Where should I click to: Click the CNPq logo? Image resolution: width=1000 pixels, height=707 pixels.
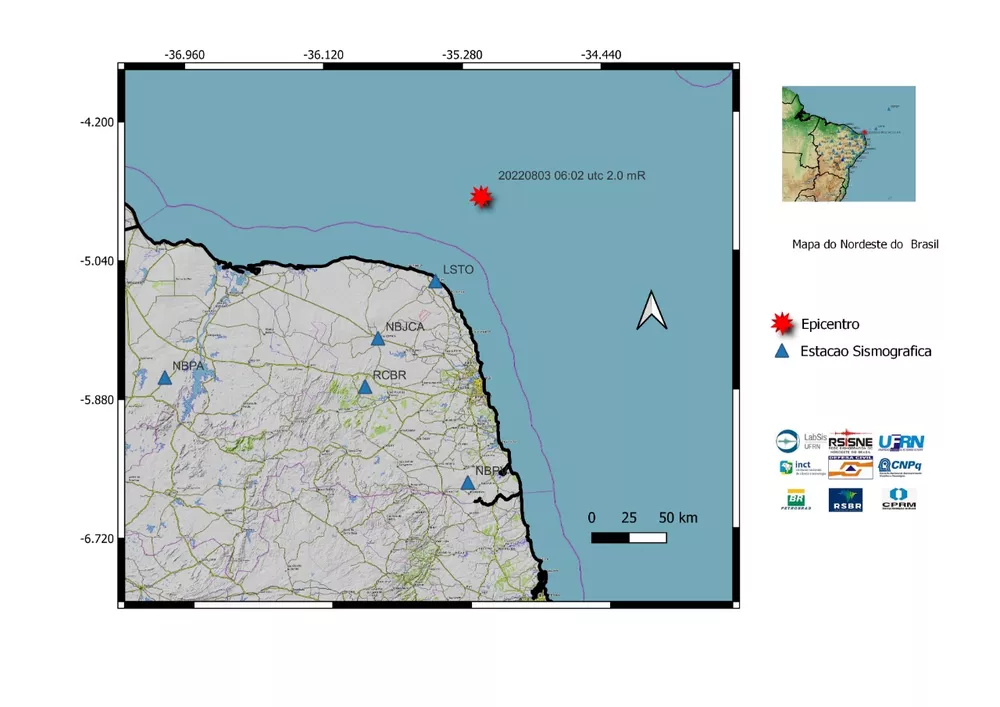pos(899,466)
